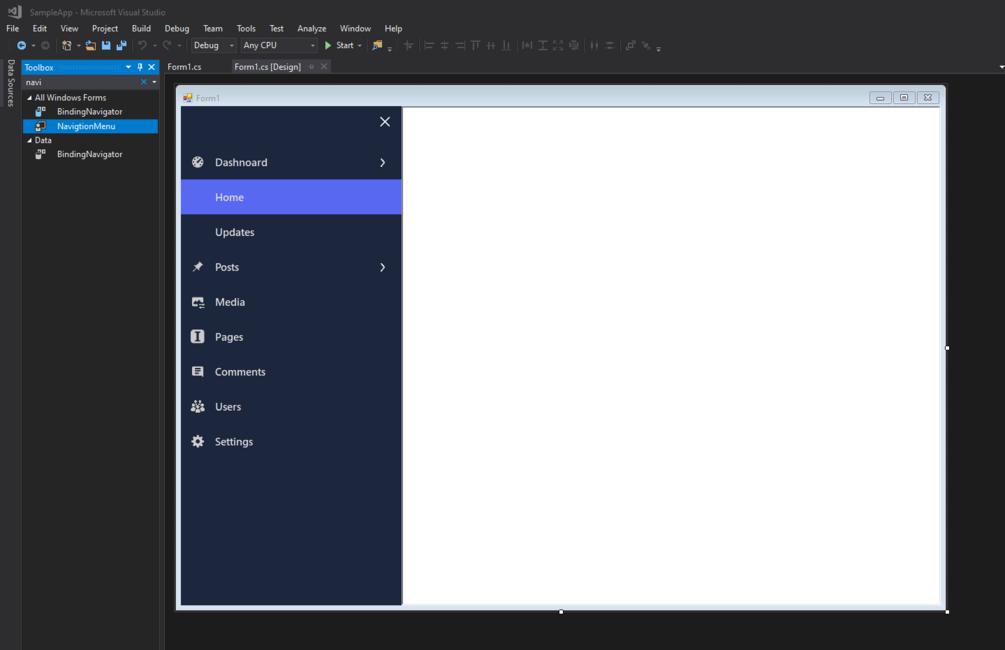Click the Comments icon in navigation menu
This screenshot has height=650, width=1005.
[x=197, y=372]
